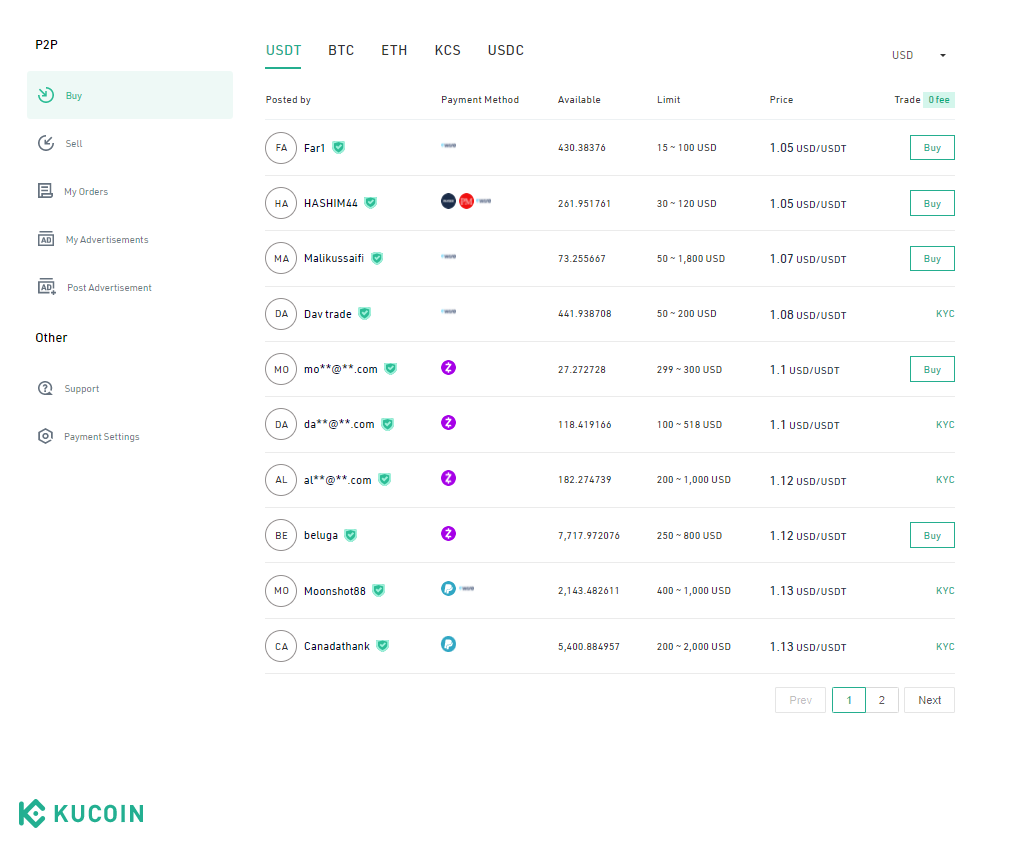Screen dimensions: 1030x841
Task: Click Malikussaifi's verified shield badge
Action: coord(377,258)
